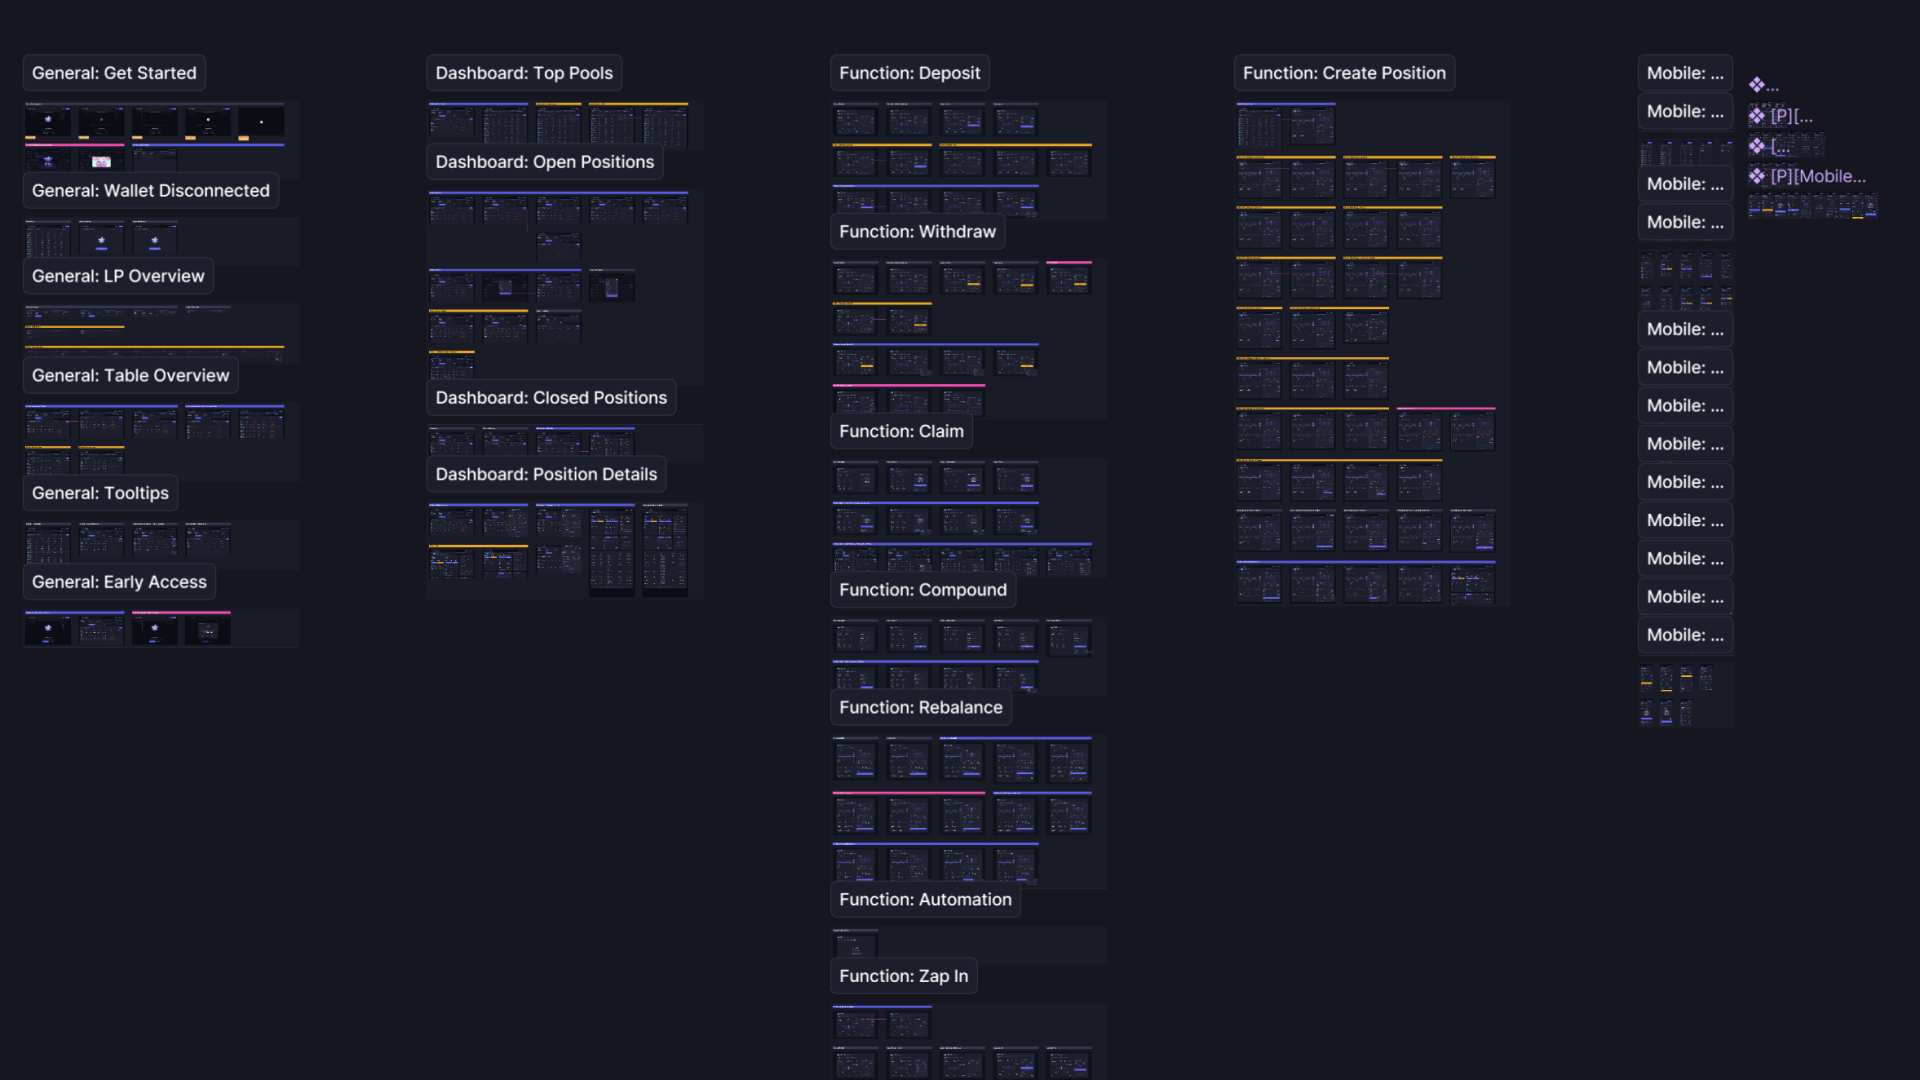This screenshot has width=1920, height=1080.
Task: Click the diamond component icon at the top right
Action: click(x=1758, y=85)
